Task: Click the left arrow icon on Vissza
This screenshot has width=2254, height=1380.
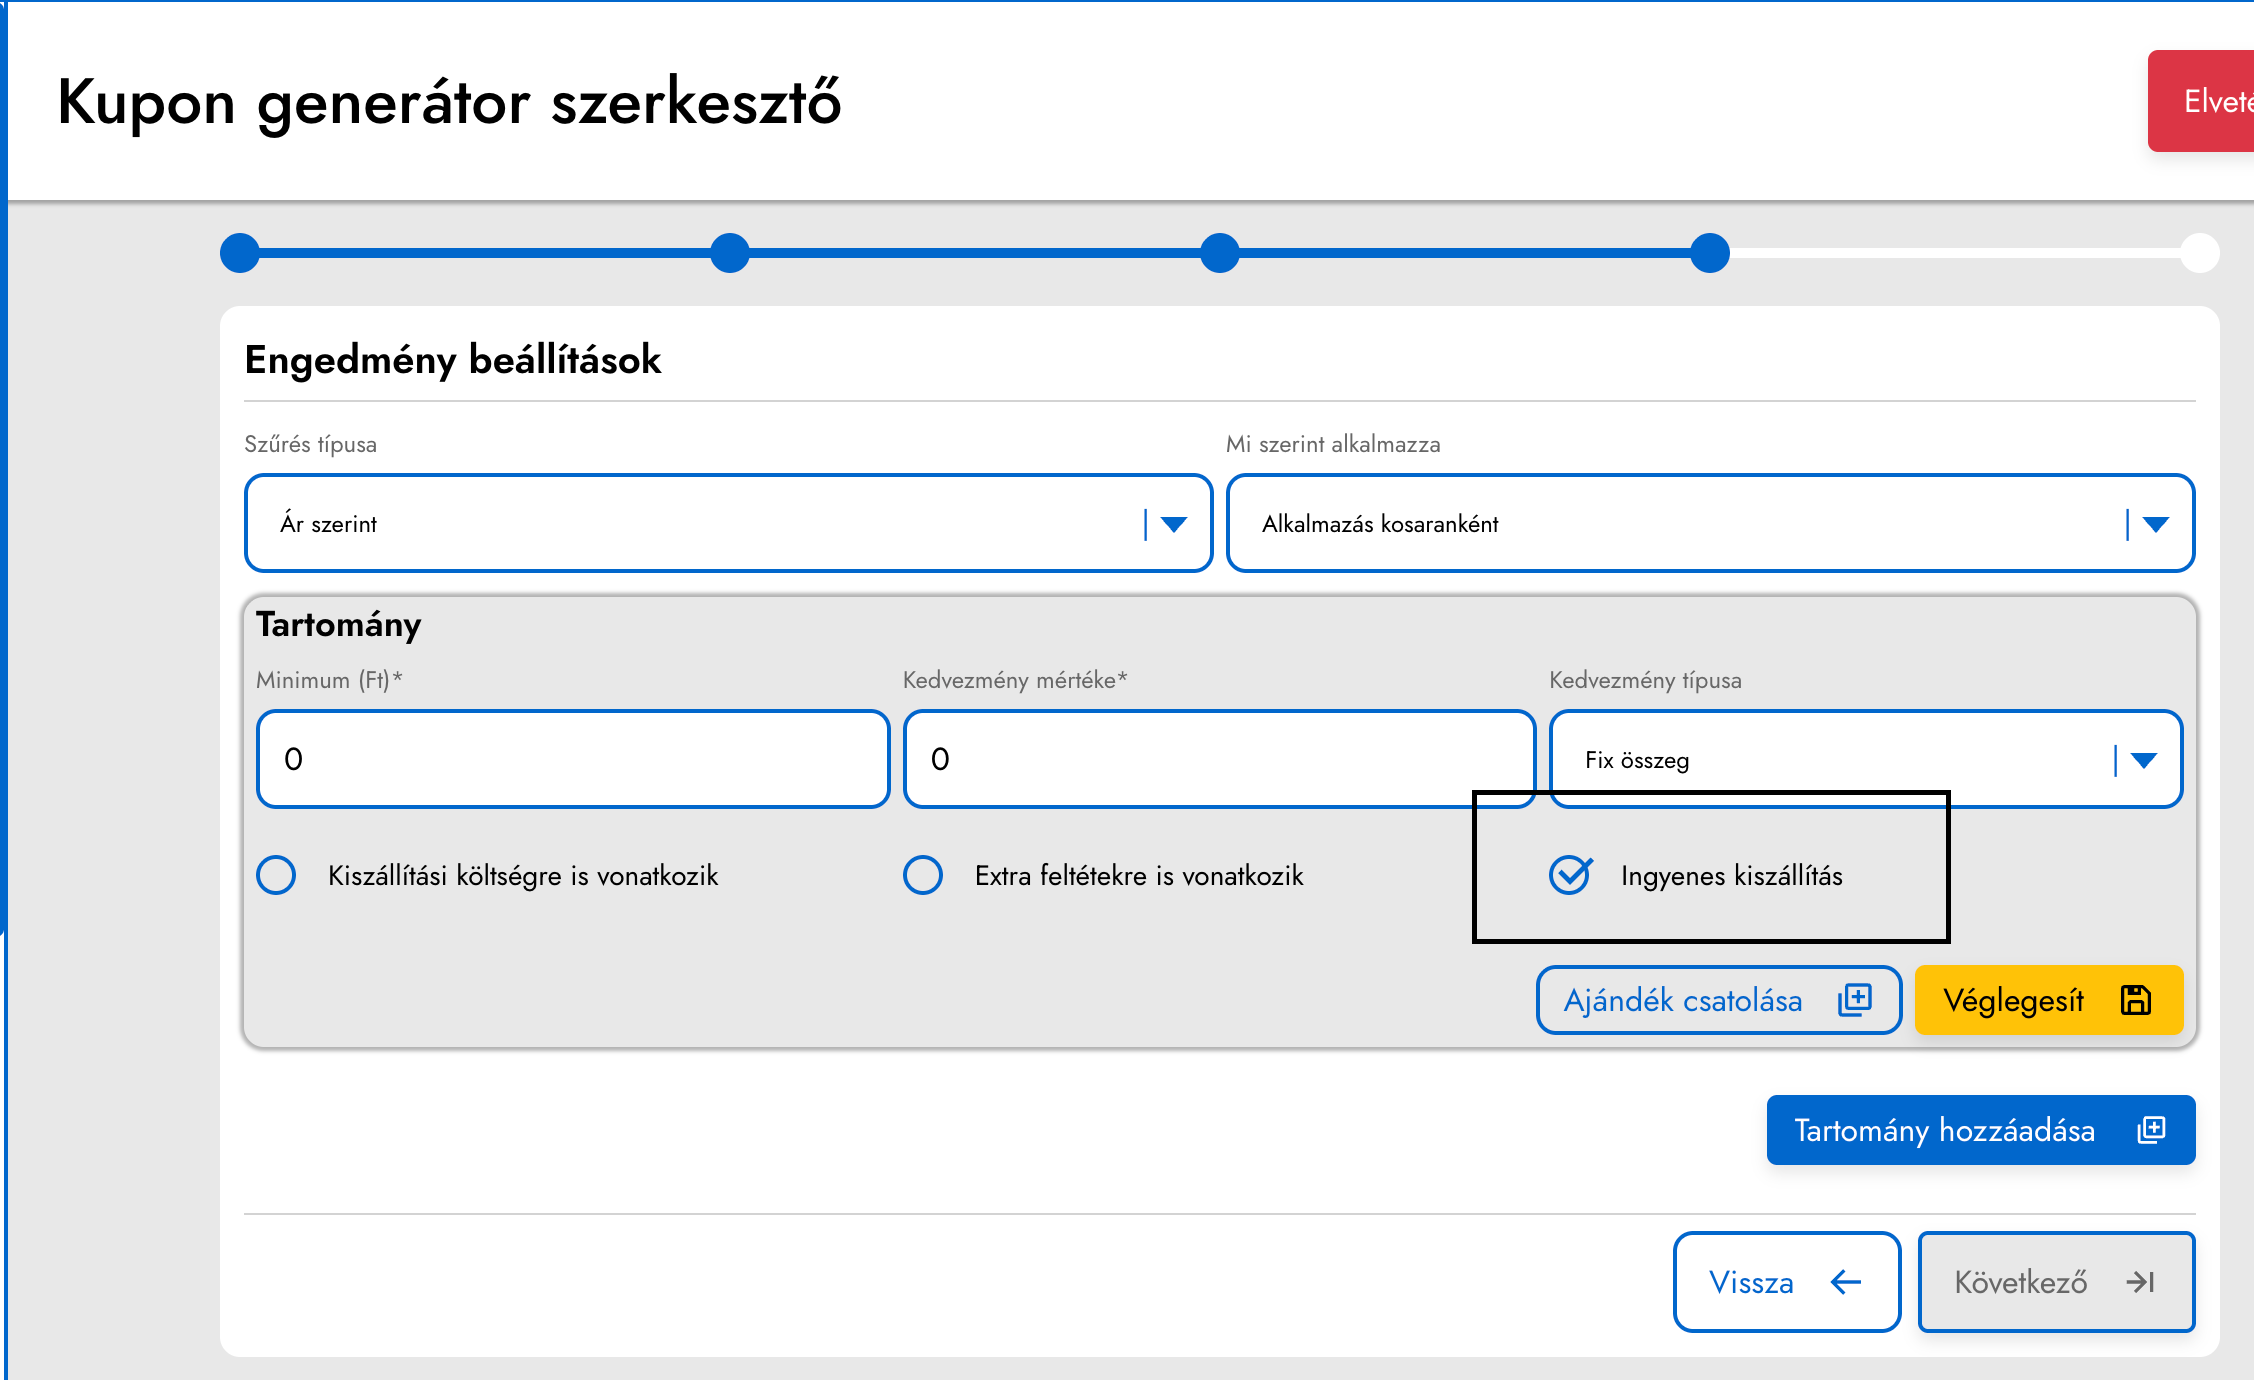Action: pos(1845,1282)
